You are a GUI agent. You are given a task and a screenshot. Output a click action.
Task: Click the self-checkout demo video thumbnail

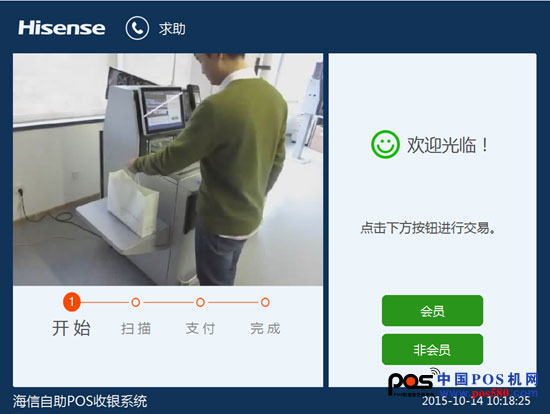168,169
